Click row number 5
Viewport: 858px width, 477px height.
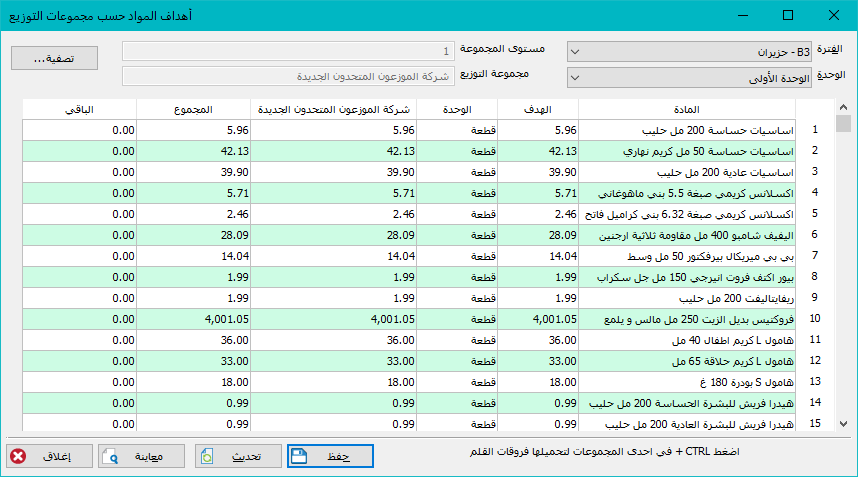815,213
